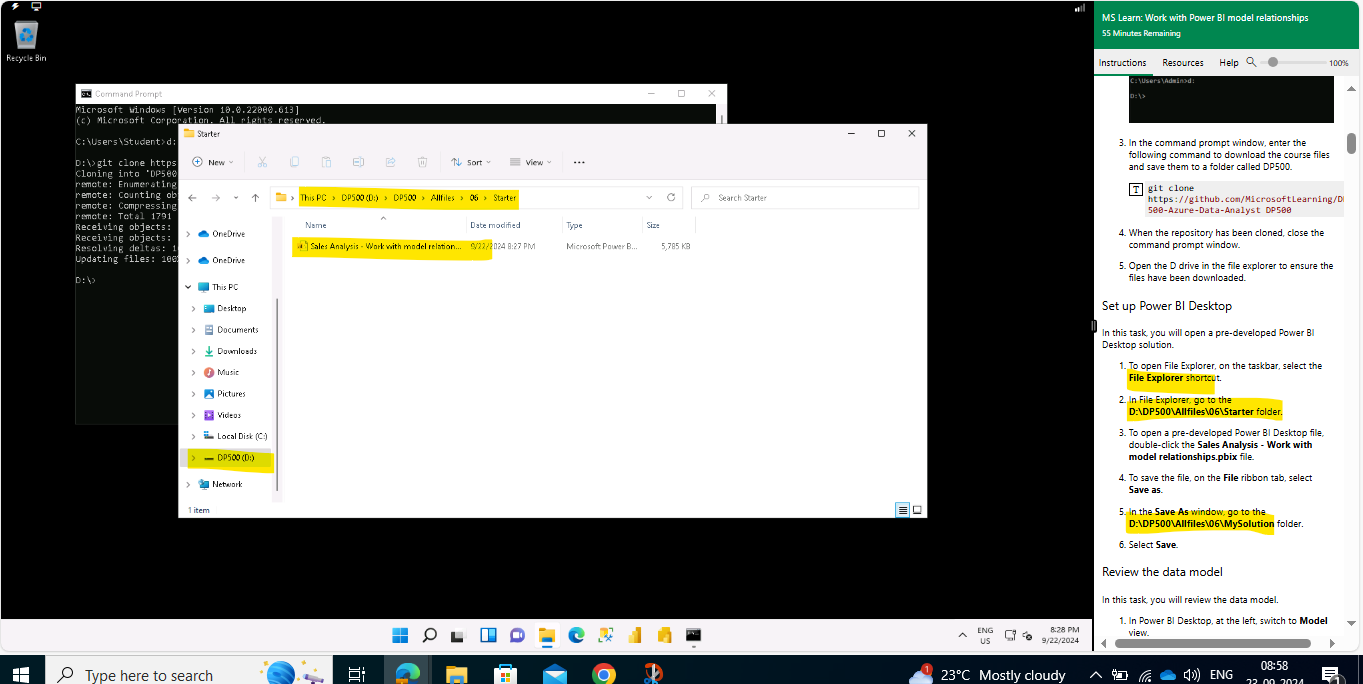
Task: Open Google Chrome on the host taskbar
Action: coord(603,674)
